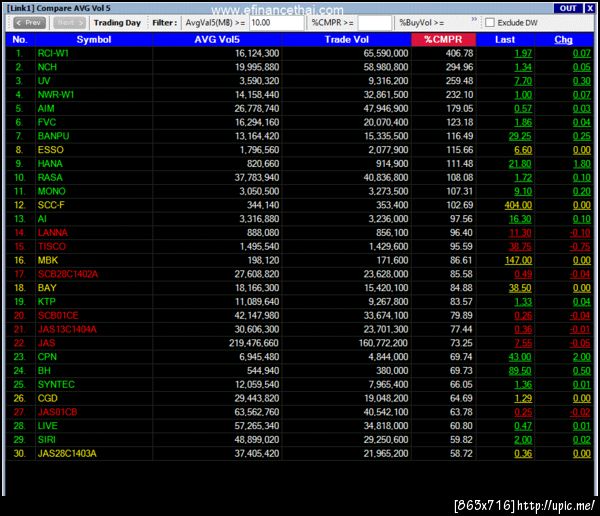Select symbol JAS13C1404A
This screenshot has width=600, height=516.
tap(67, 329)
